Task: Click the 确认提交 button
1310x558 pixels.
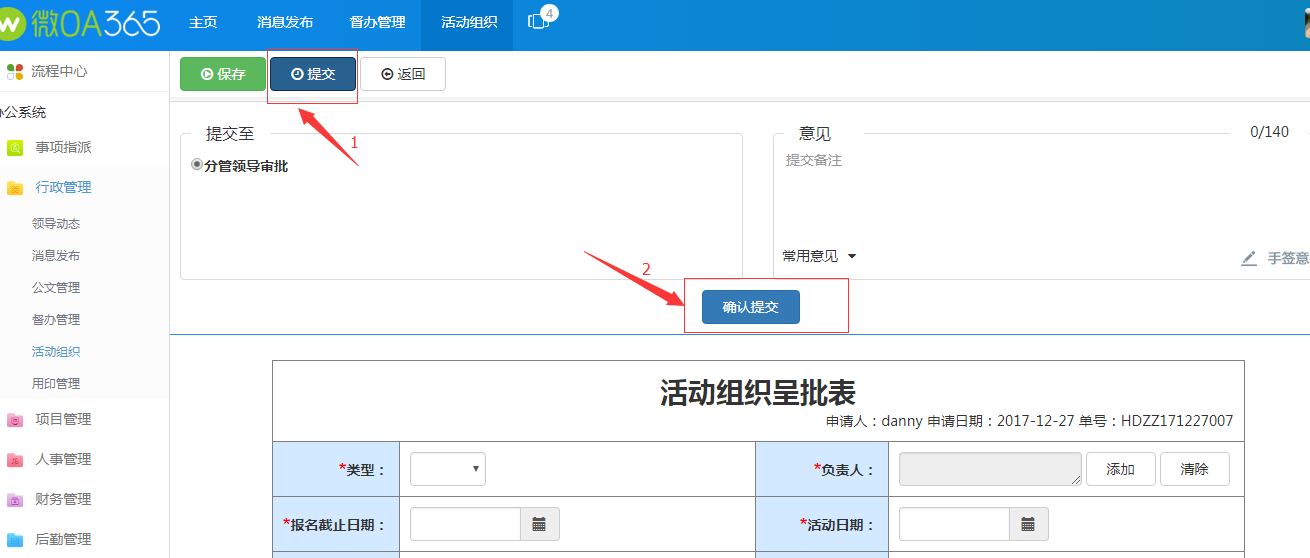Action: (750, 307)
